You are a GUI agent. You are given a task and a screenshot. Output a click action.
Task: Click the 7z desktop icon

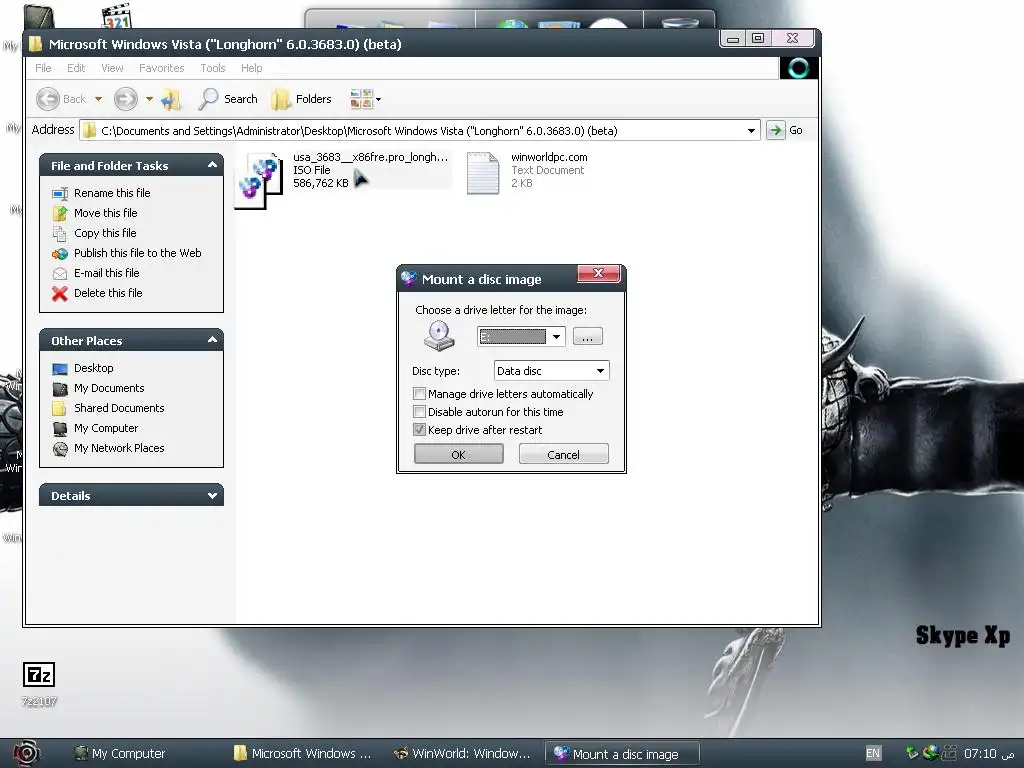pos(39,675)
